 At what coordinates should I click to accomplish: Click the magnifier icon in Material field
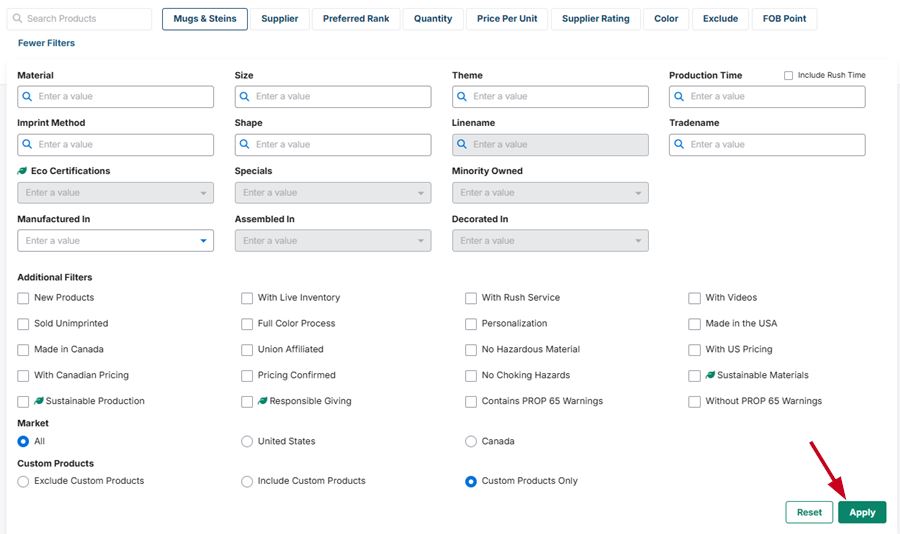(28, 97)
